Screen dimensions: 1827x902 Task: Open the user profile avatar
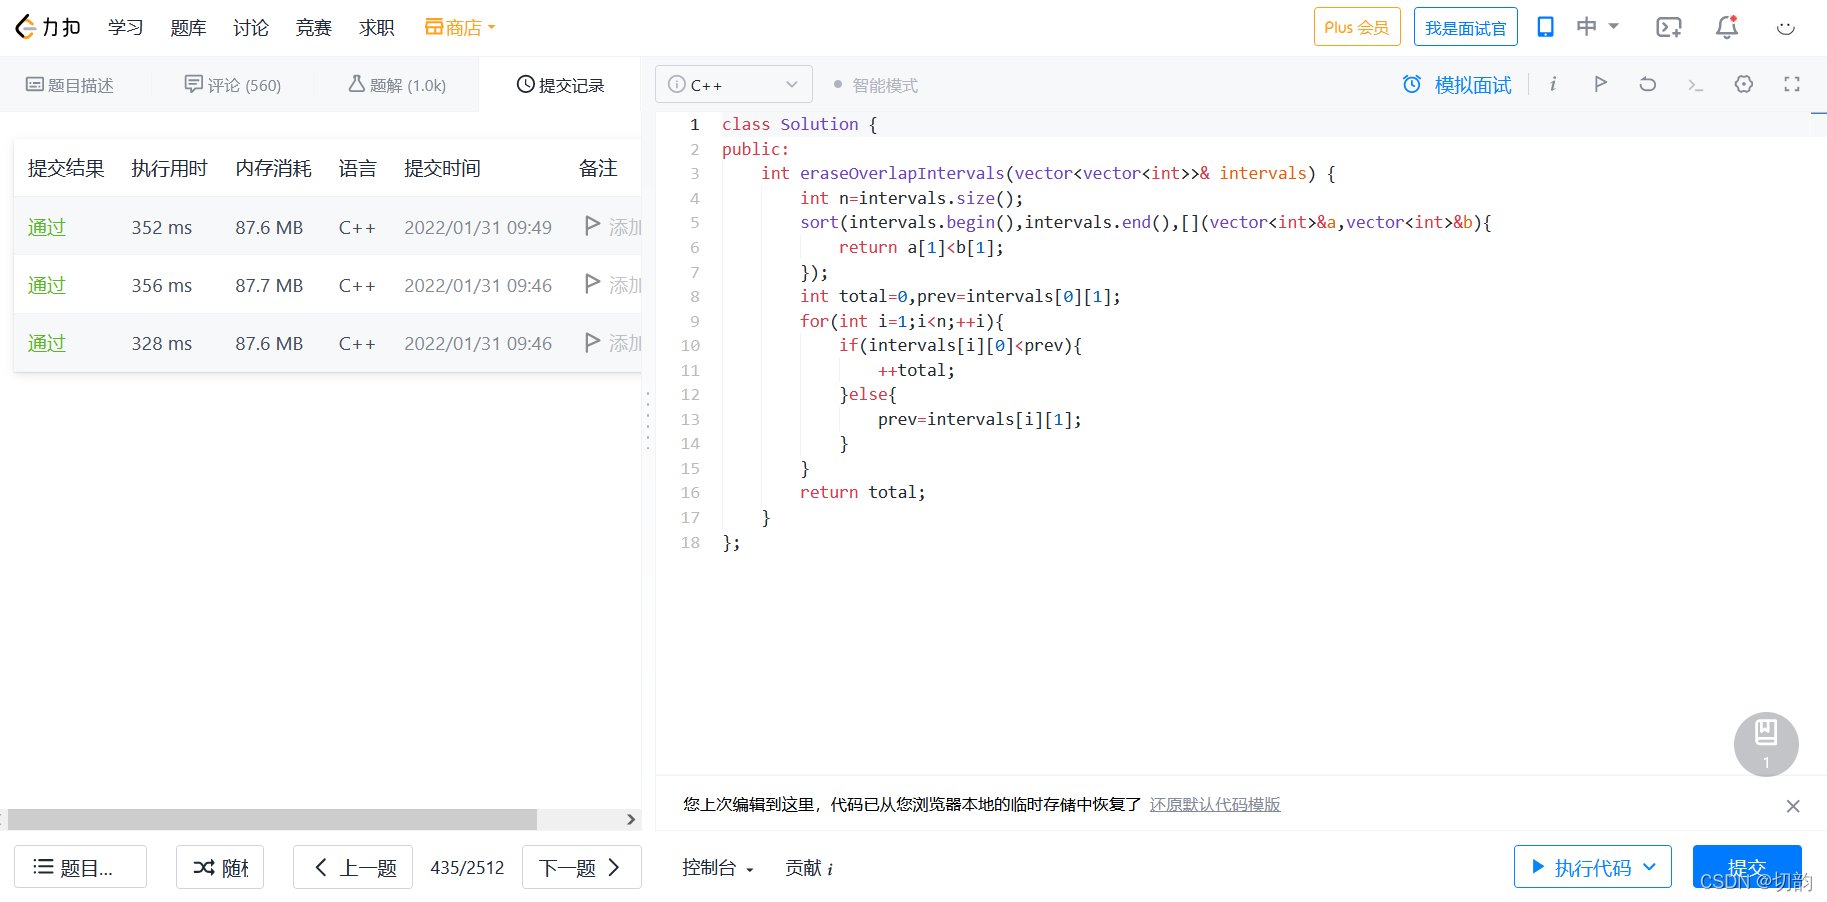click(x=1786, y=27)
